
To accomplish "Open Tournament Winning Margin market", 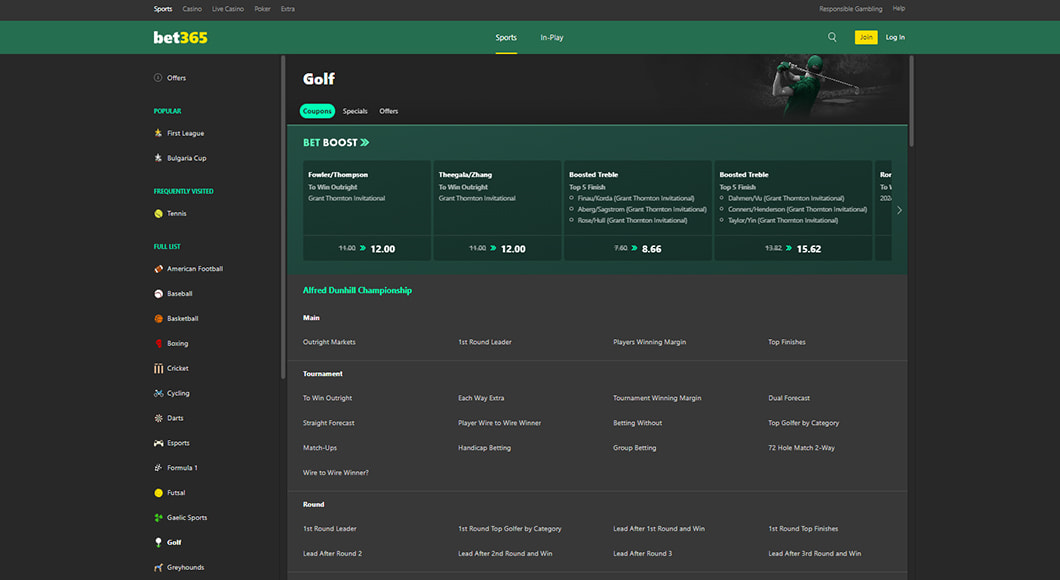I will pos(657,398).
